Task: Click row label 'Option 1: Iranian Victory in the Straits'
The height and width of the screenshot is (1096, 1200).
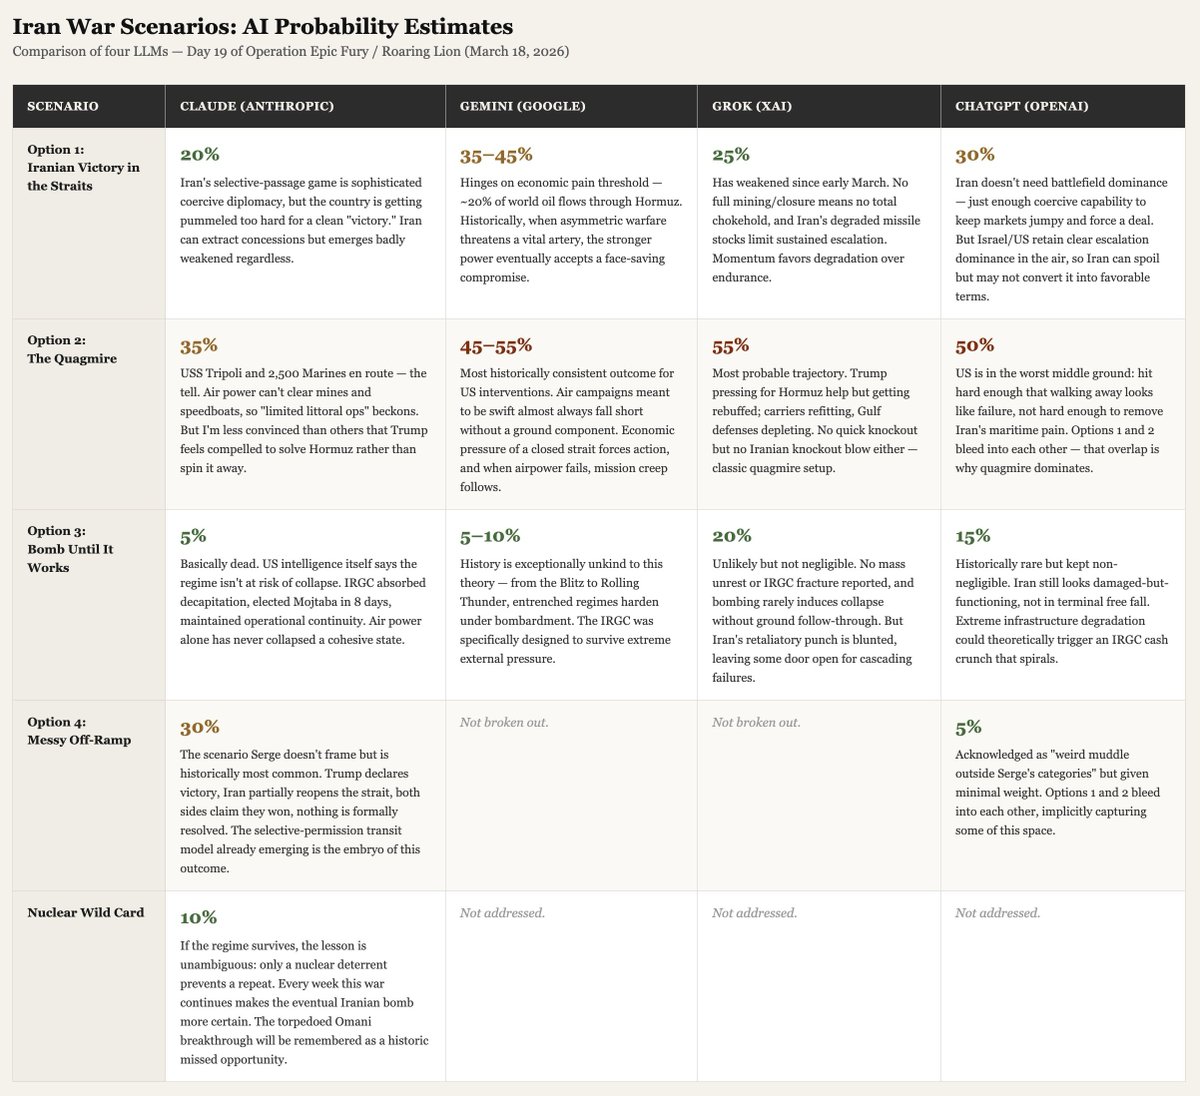Action: coord(83,168)
